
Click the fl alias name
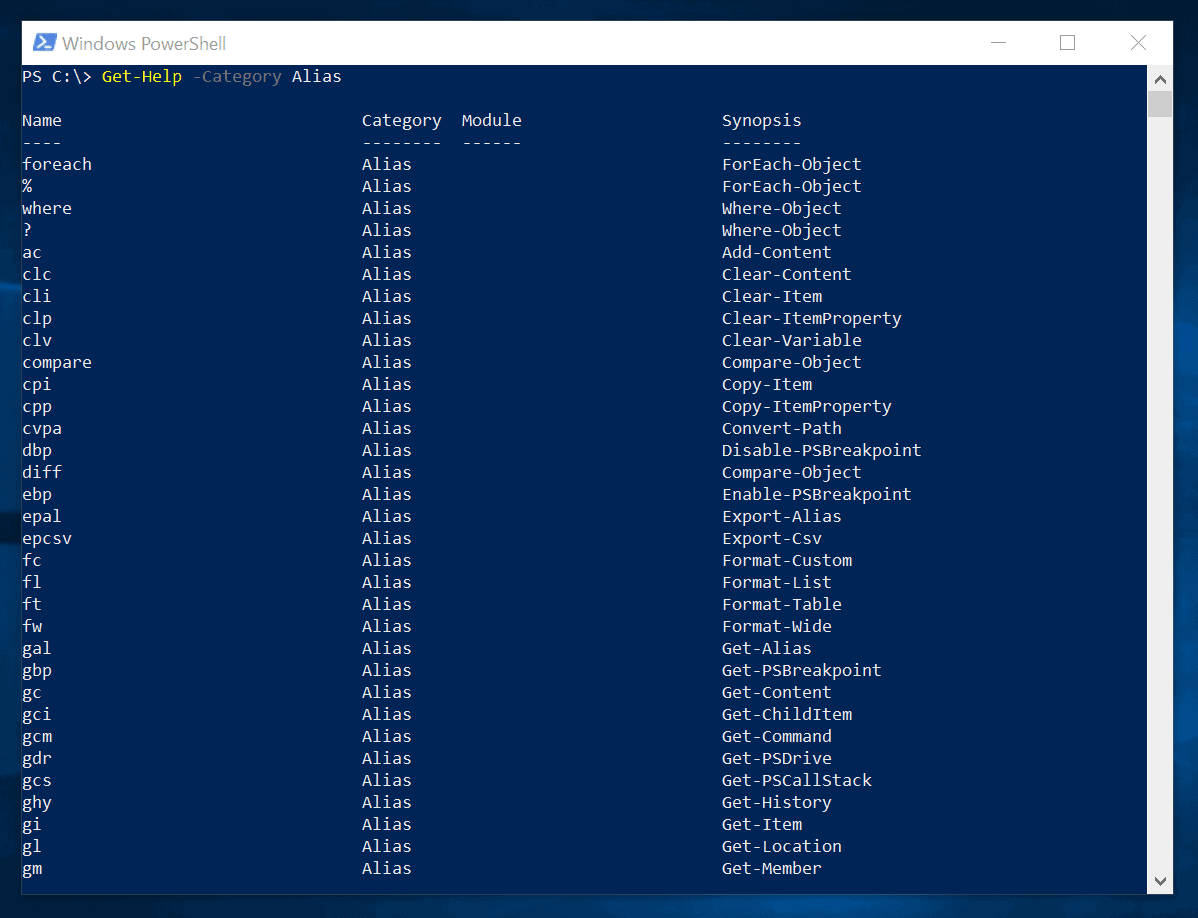click(x=32, y=582)
